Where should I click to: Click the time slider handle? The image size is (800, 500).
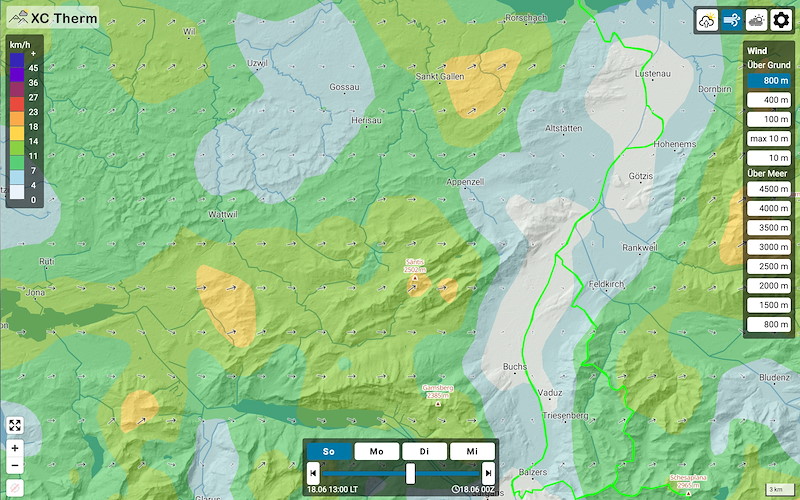coord(410,473)
